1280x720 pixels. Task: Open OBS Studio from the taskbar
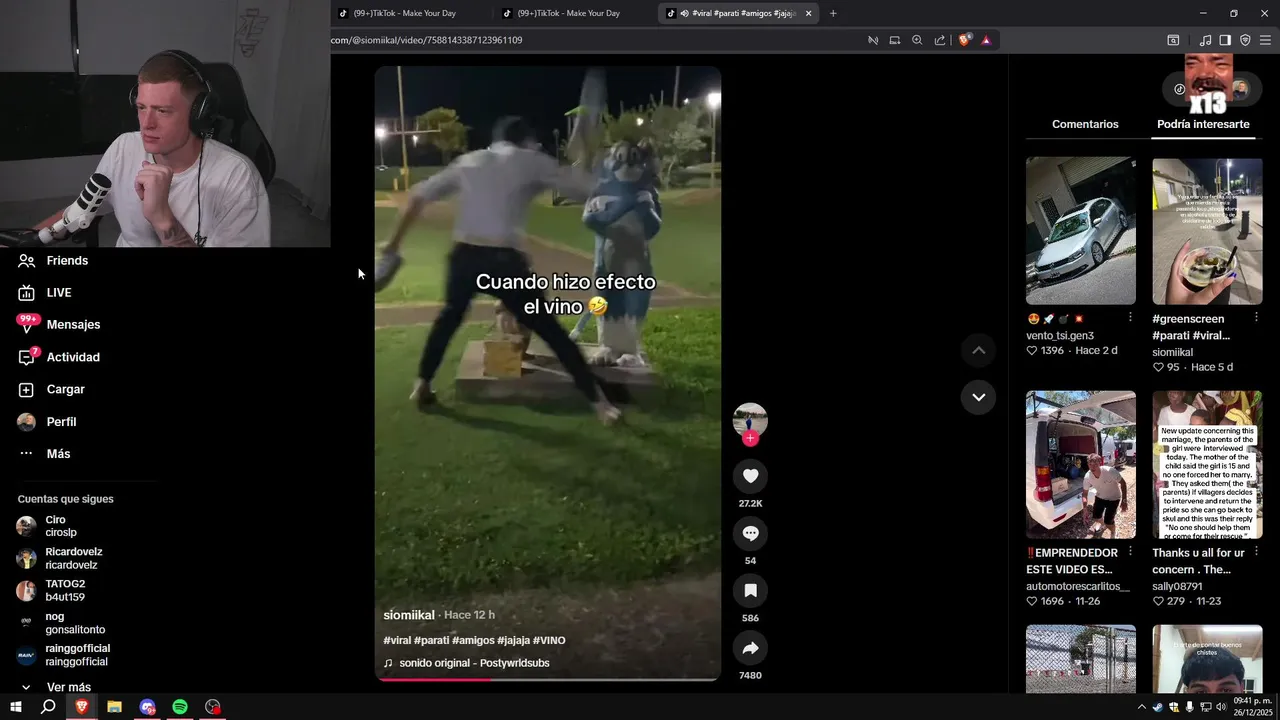tap(213, 707)
